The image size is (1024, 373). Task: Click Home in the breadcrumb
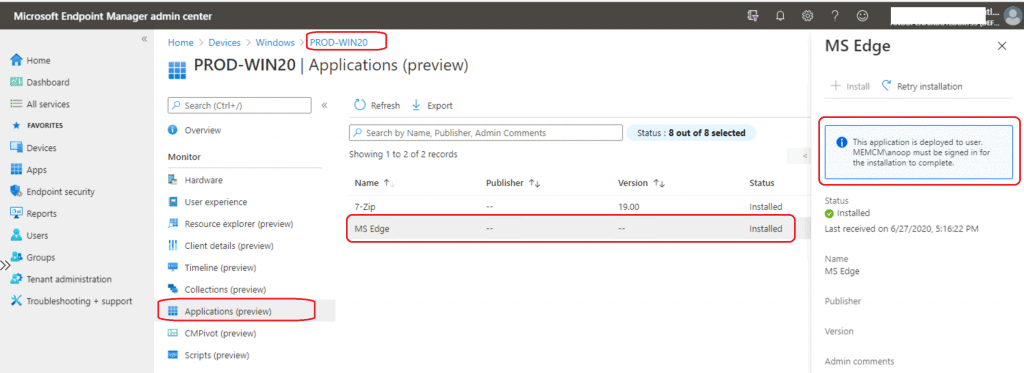[x=180, y=42]
